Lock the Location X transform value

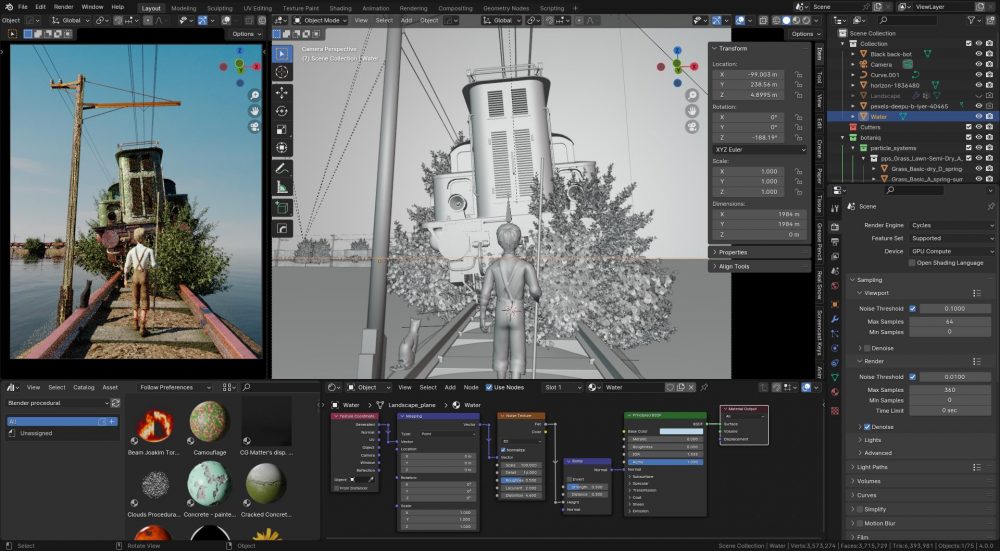tap(798, 75)
